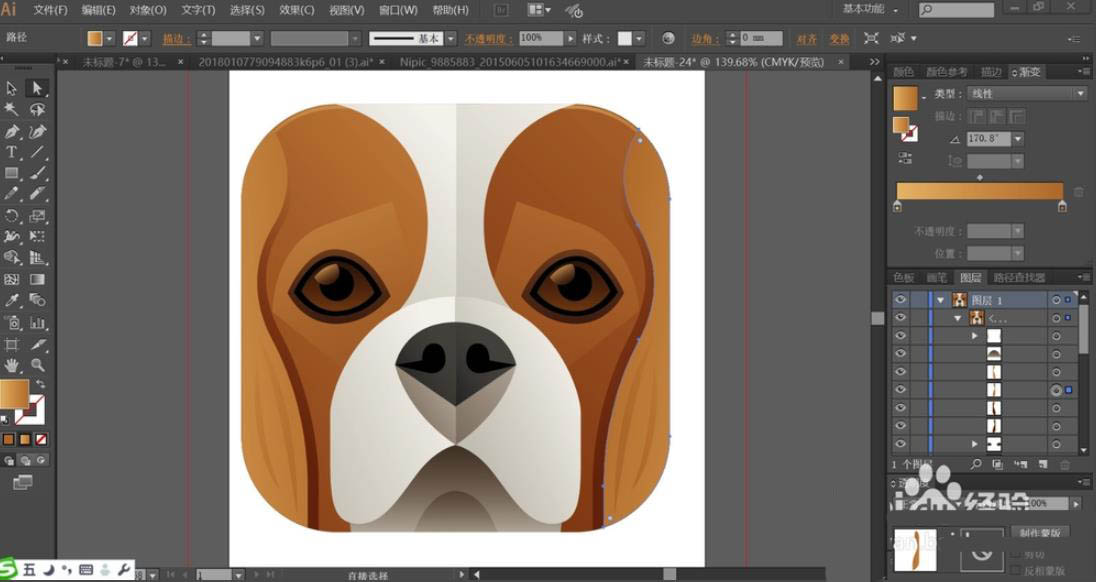Set fill to None in toolbox

[x=41, y=439]
